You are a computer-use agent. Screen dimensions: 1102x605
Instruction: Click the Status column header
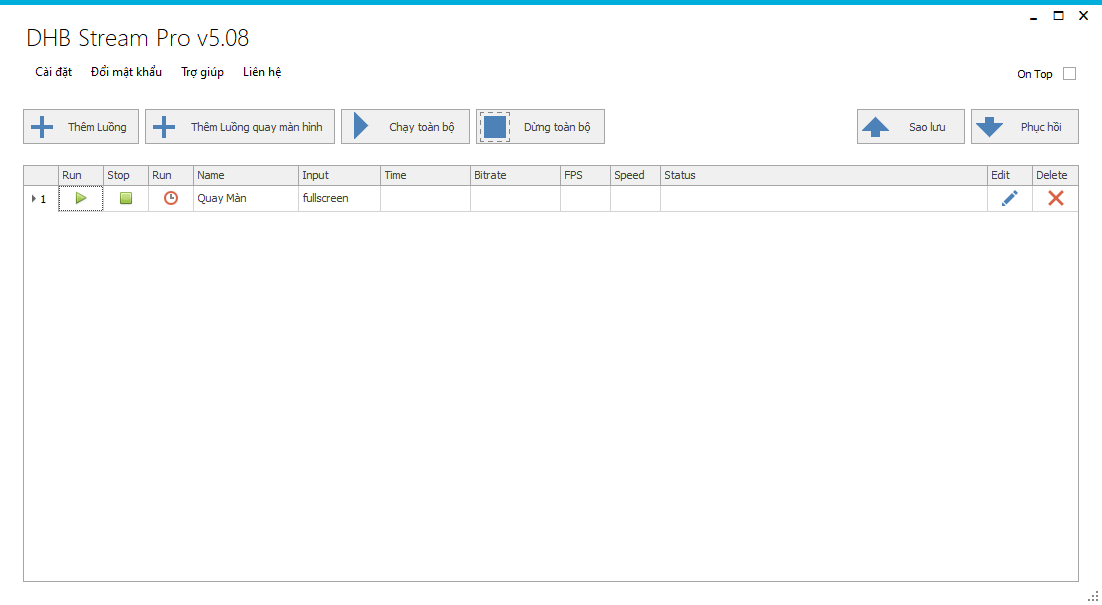(x=824, y=175)
